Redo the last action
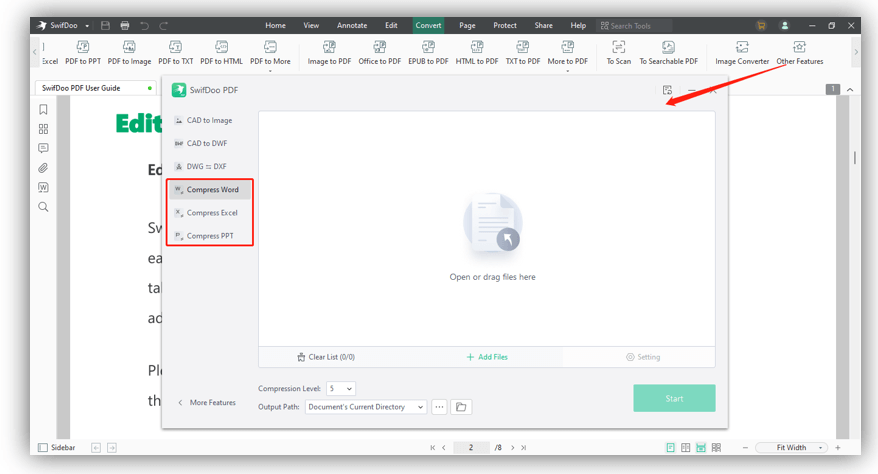The width and height of the screenshot is (878, 474). 164,26
